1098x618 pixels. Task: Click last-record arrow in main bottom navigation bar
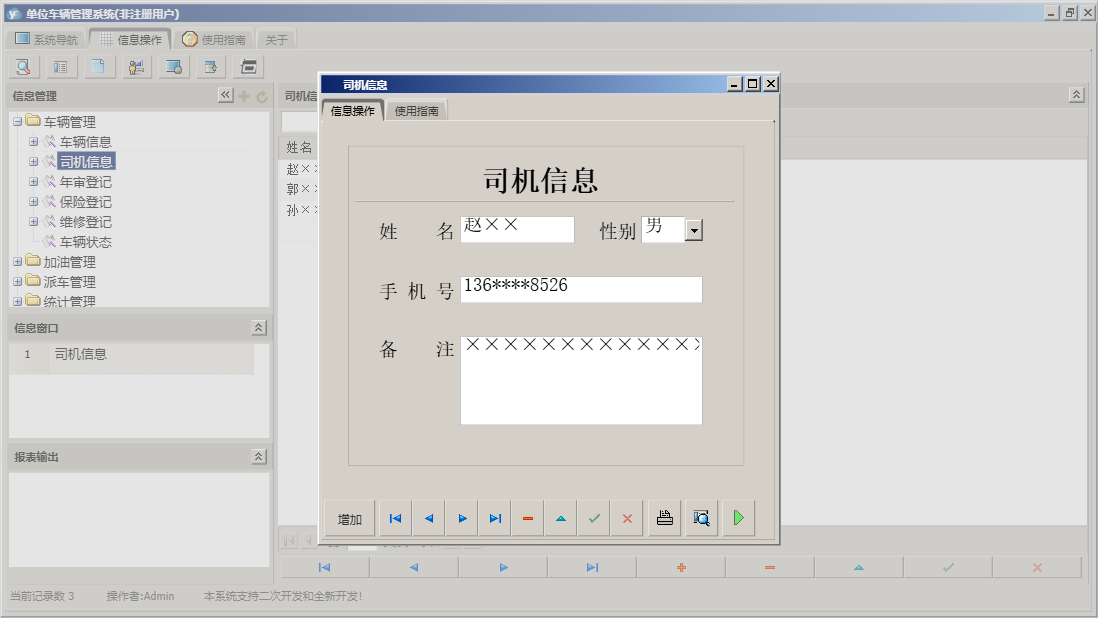click(x=592, y=568)
